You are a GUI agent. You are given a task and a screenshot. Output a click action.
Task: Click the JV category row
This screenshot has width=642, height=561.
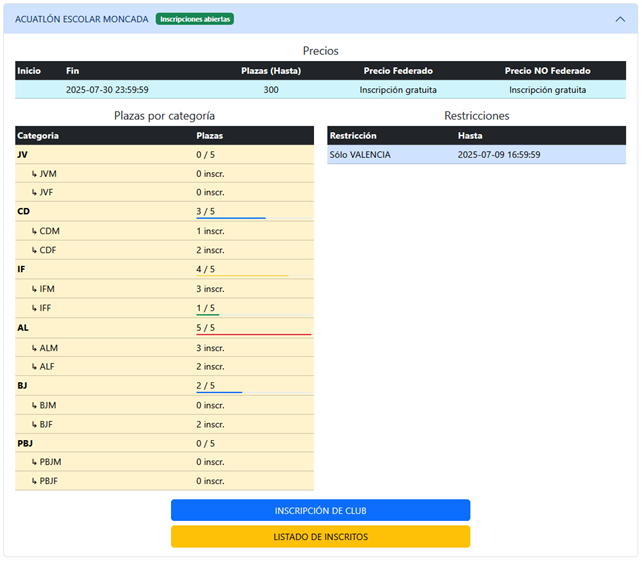click(x=164, y=155)
